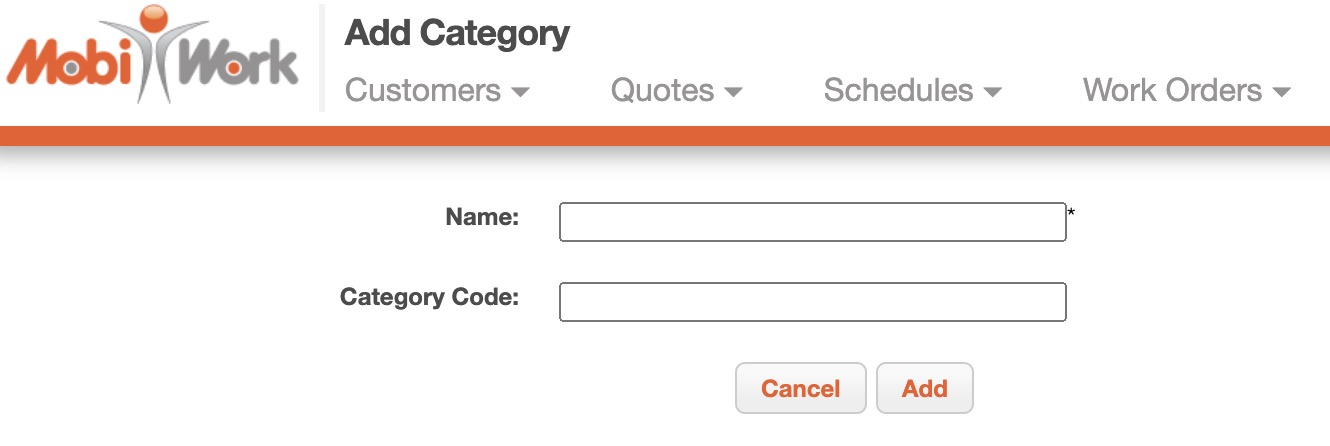Click the "Name:" field label

[482, 217]
